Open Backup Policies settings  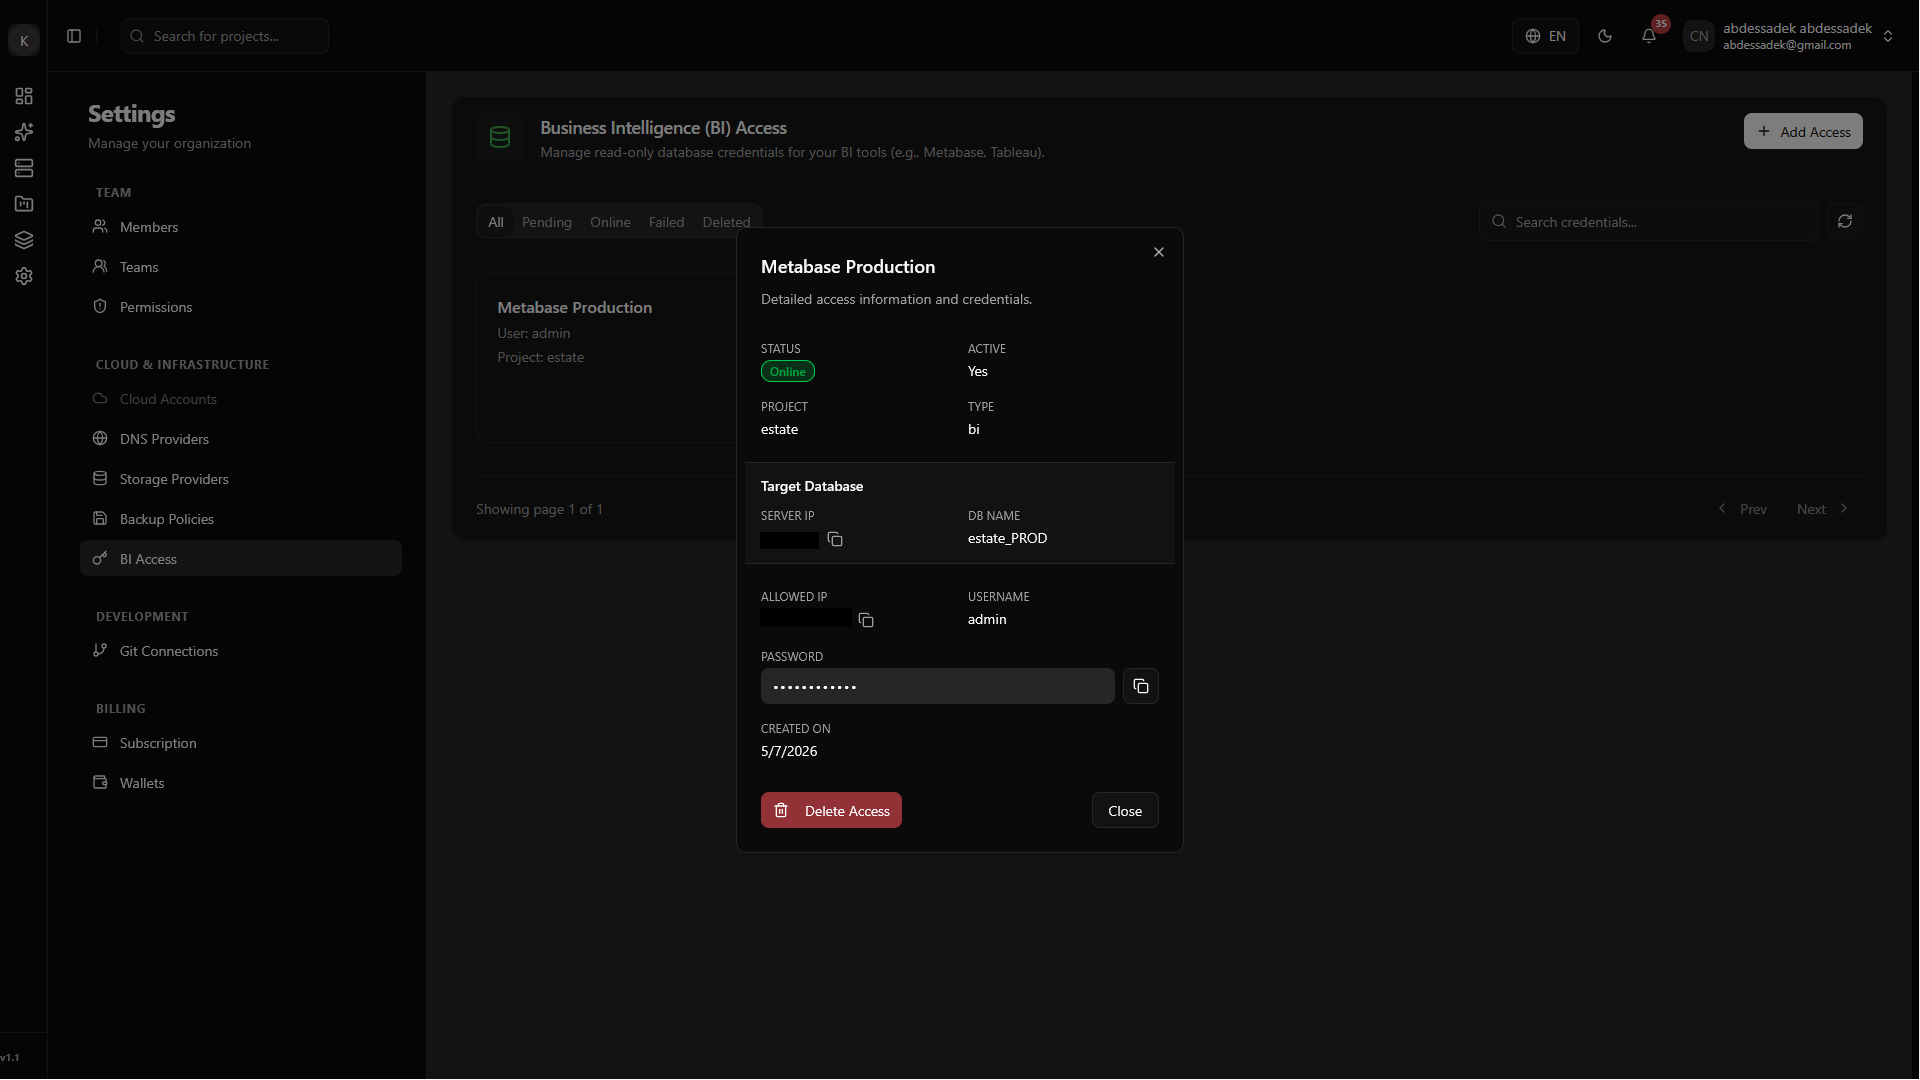[x=241, y=519]
